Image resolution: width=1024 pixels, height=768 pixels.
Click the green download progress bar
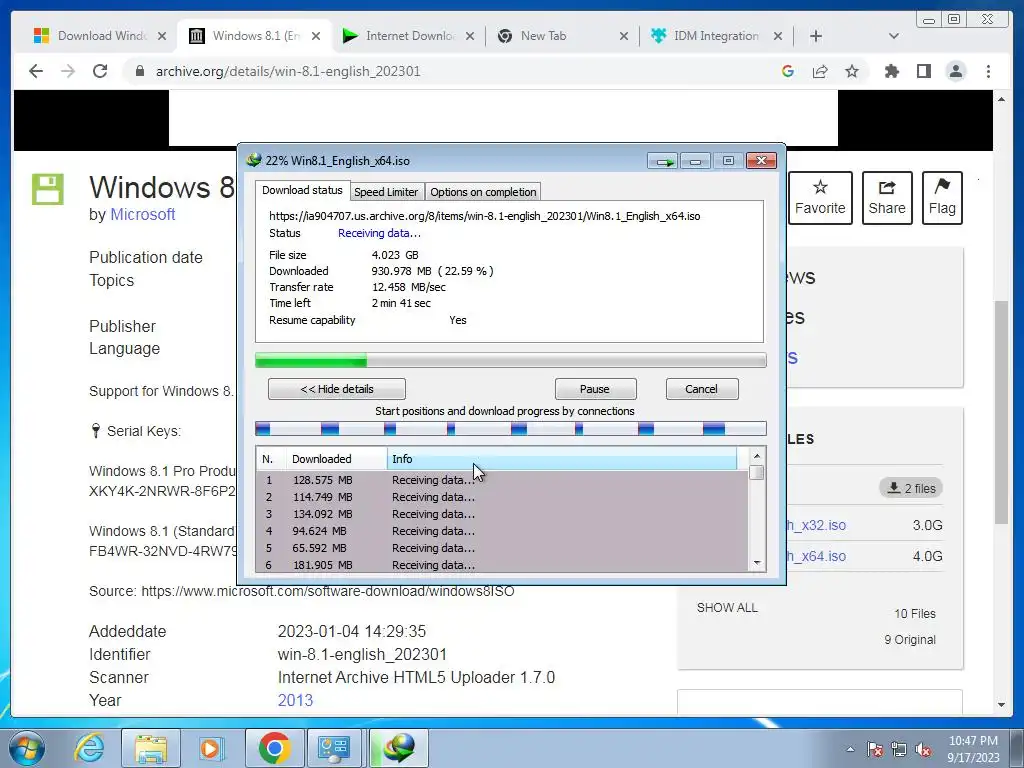click(511, 360)
